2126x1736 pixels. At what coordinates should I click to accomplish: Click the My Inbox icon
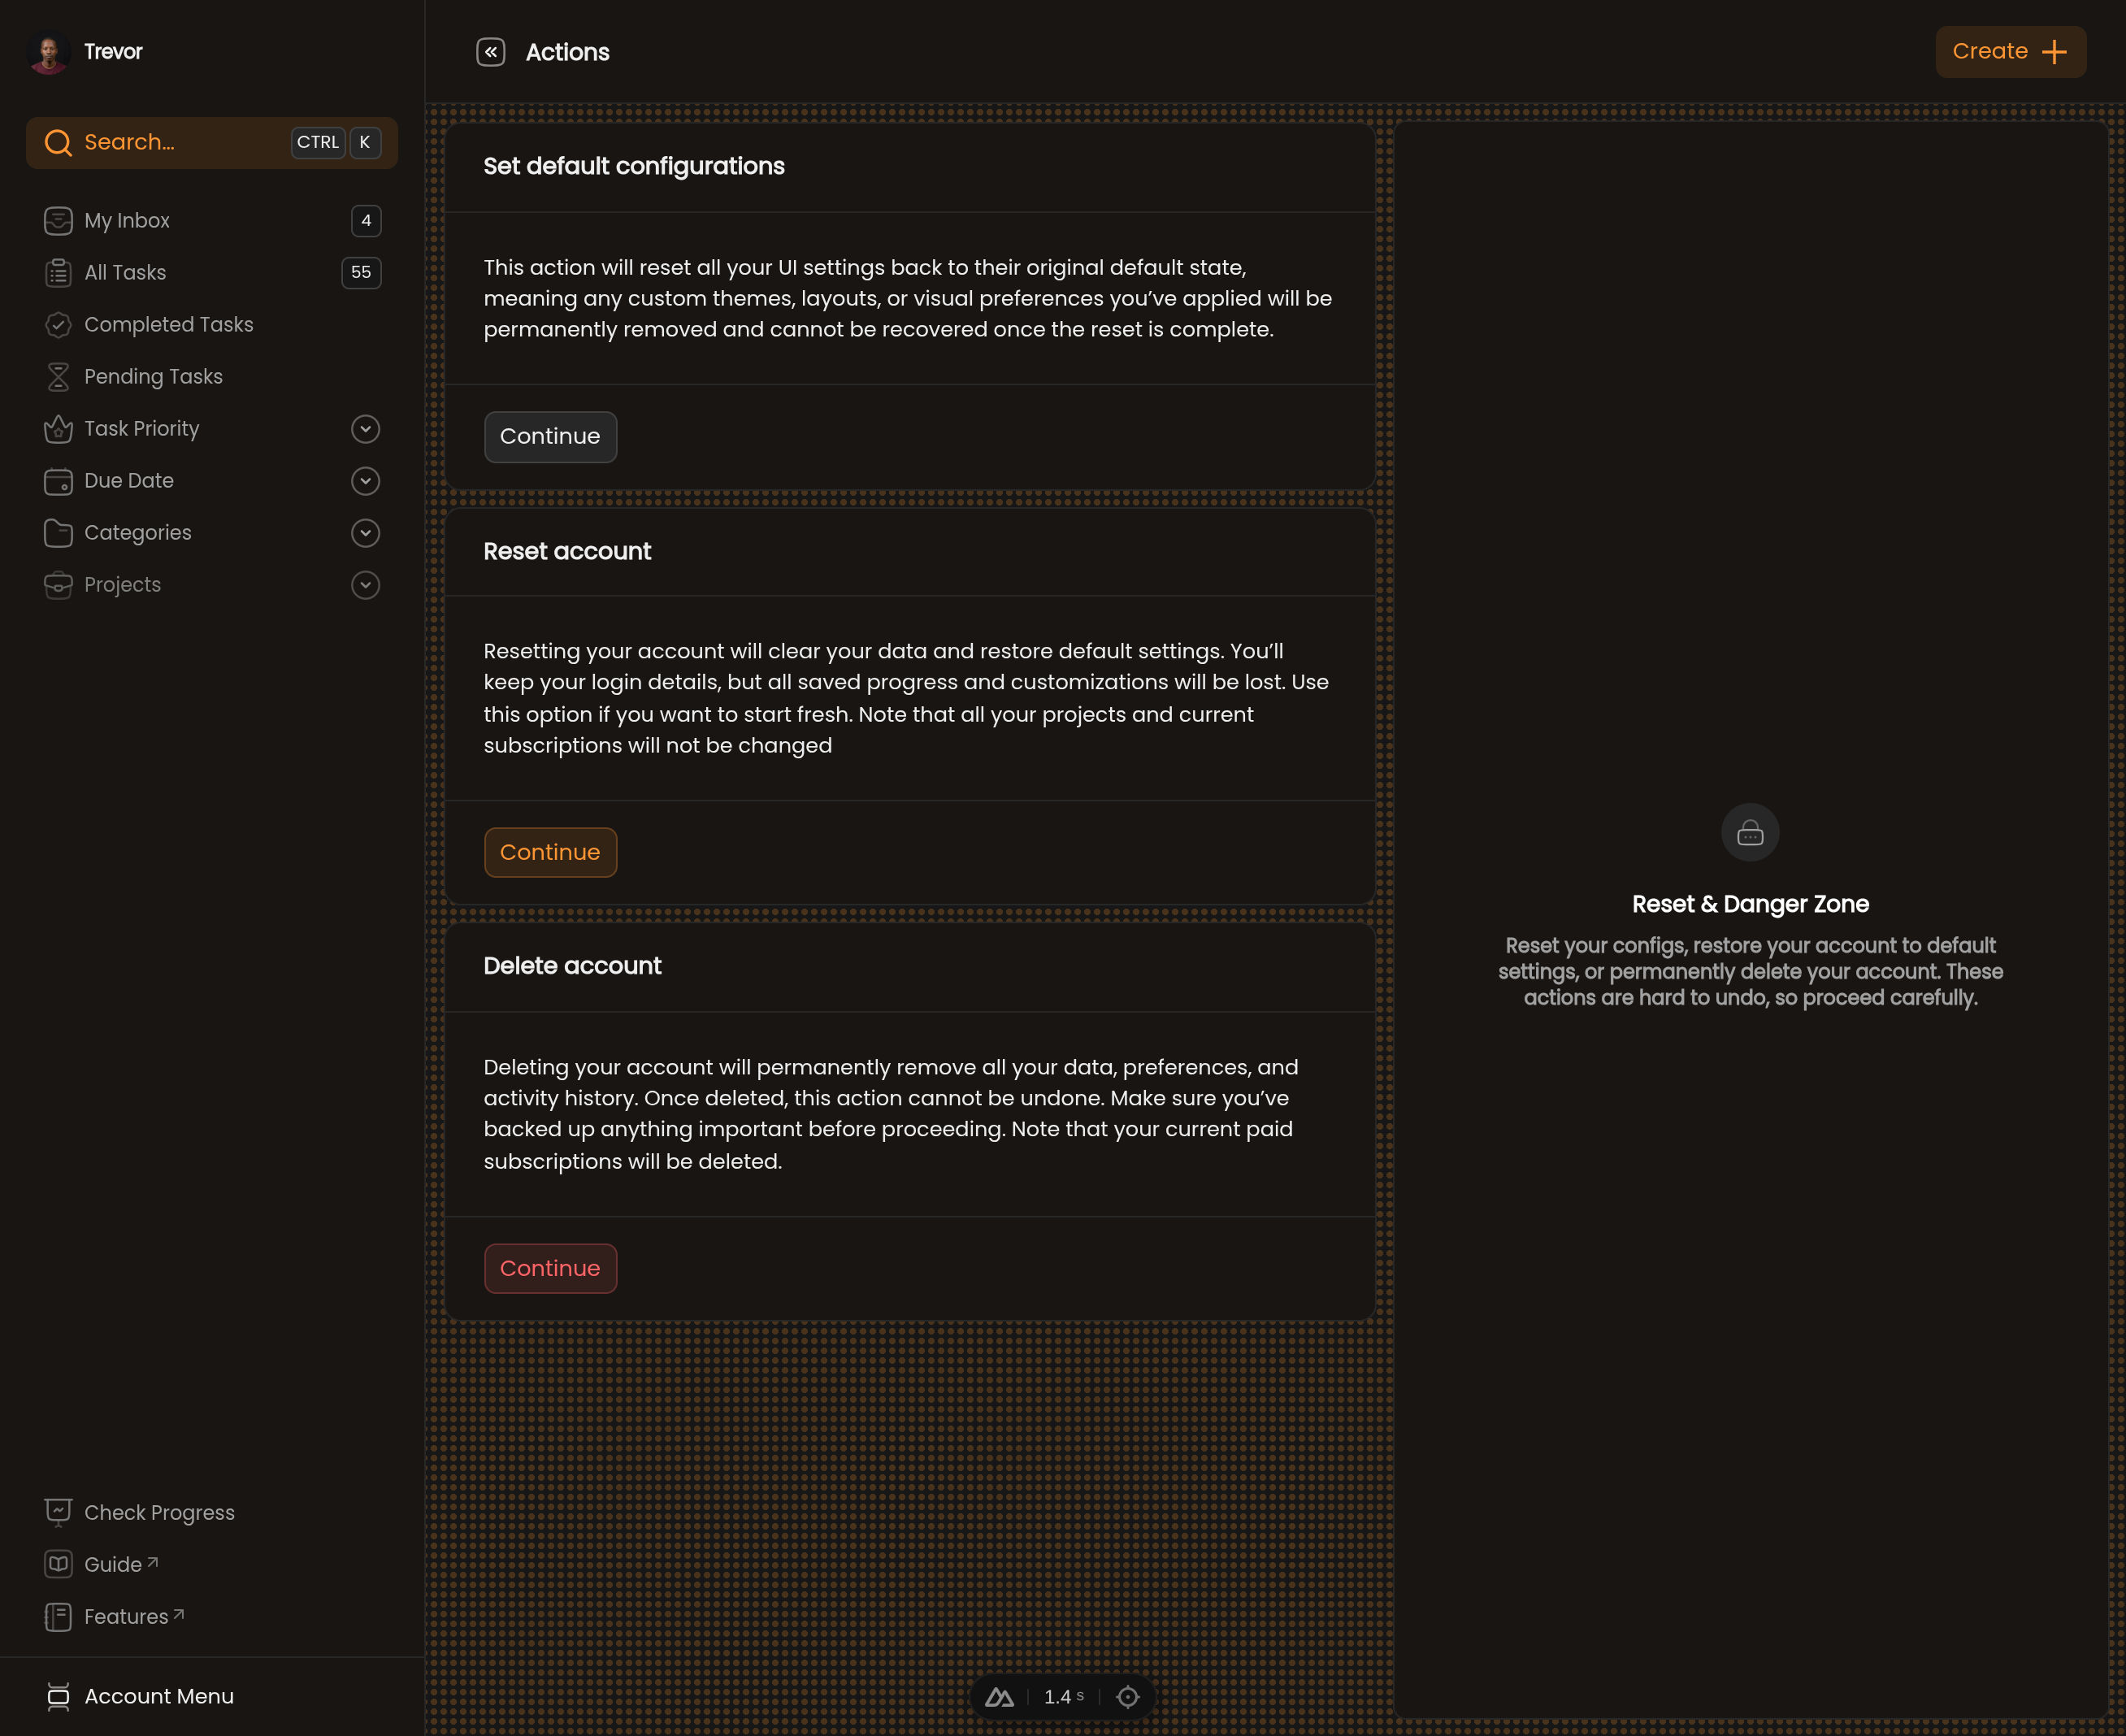tap(58, 221)
